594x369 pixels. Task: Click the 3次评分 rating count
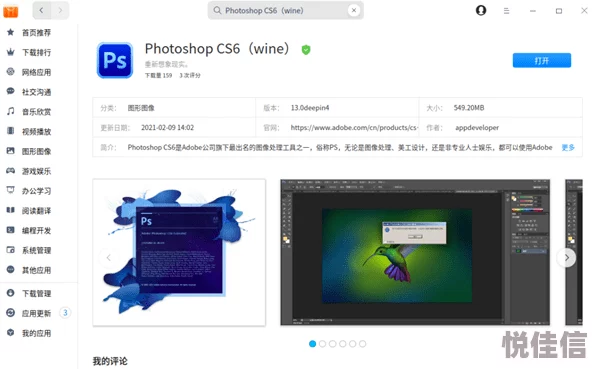tap(190, 75)
